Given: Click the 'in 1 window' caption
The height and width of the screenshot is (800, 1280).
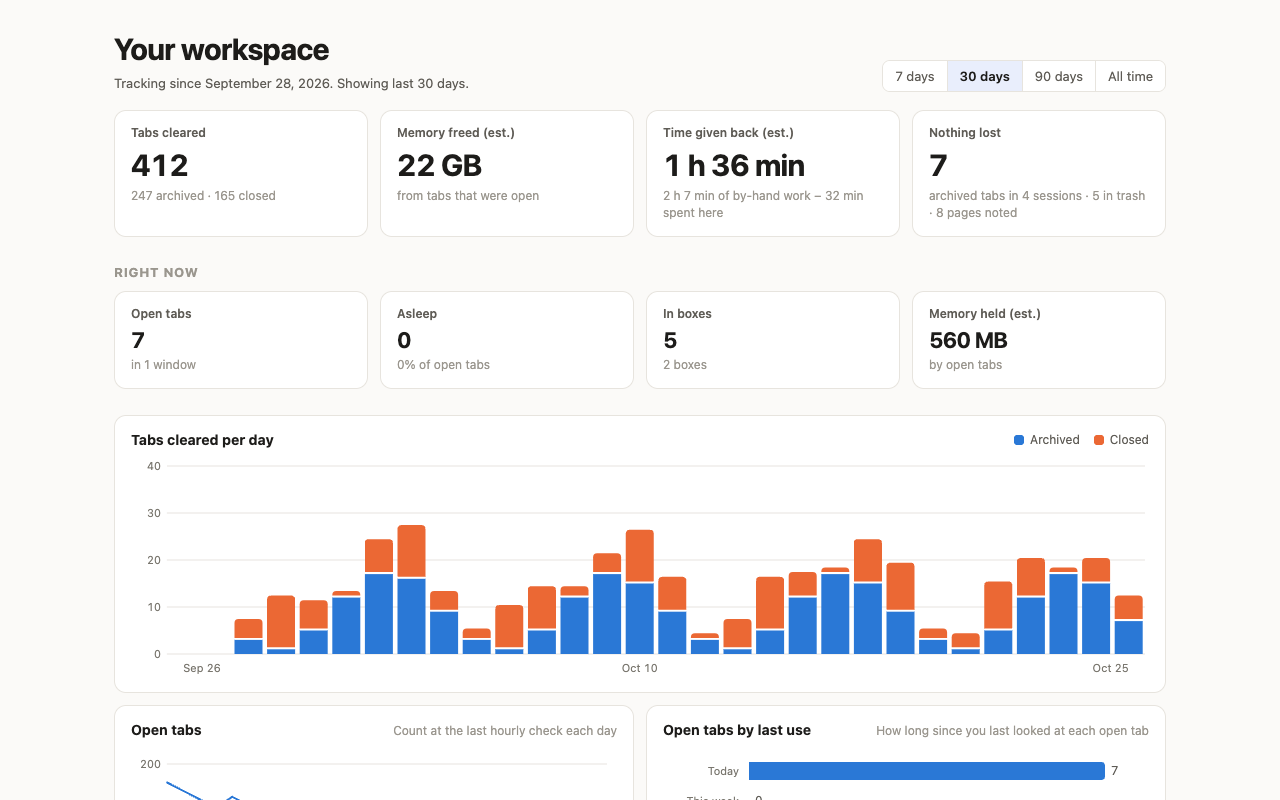Looking at the screenshot, I should pyautogui.click(x=163, y=365).
